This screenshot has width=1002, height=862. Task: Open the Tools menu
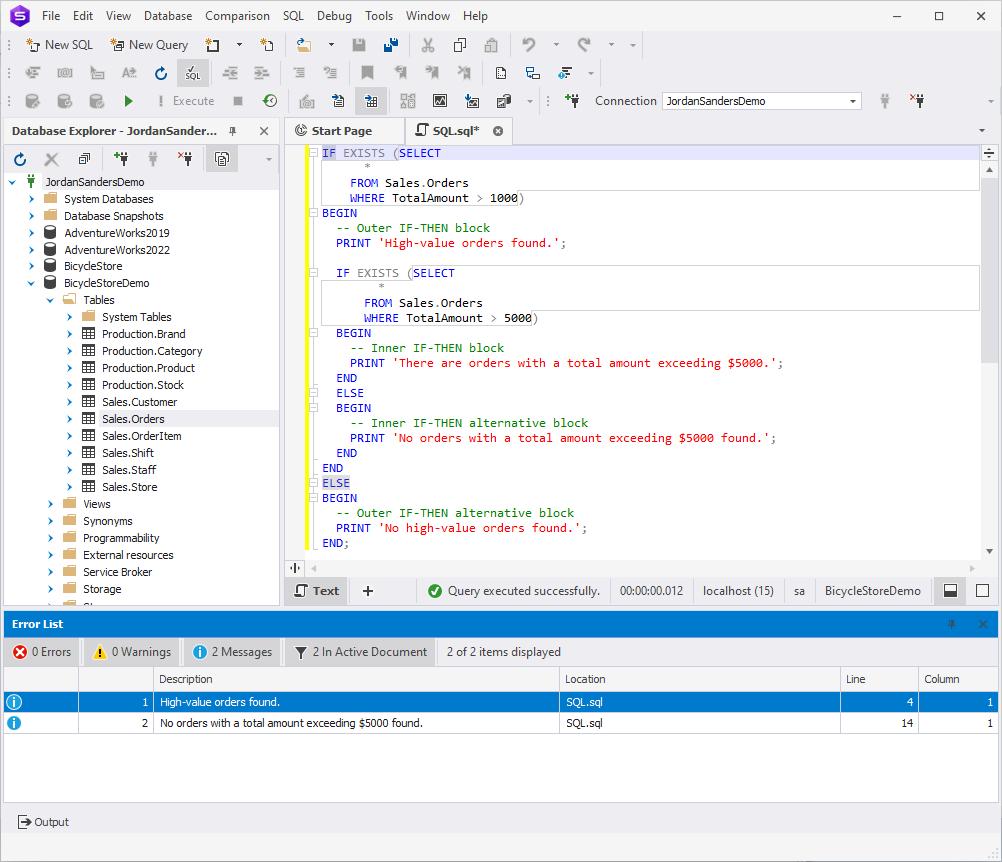coord(379,16)
